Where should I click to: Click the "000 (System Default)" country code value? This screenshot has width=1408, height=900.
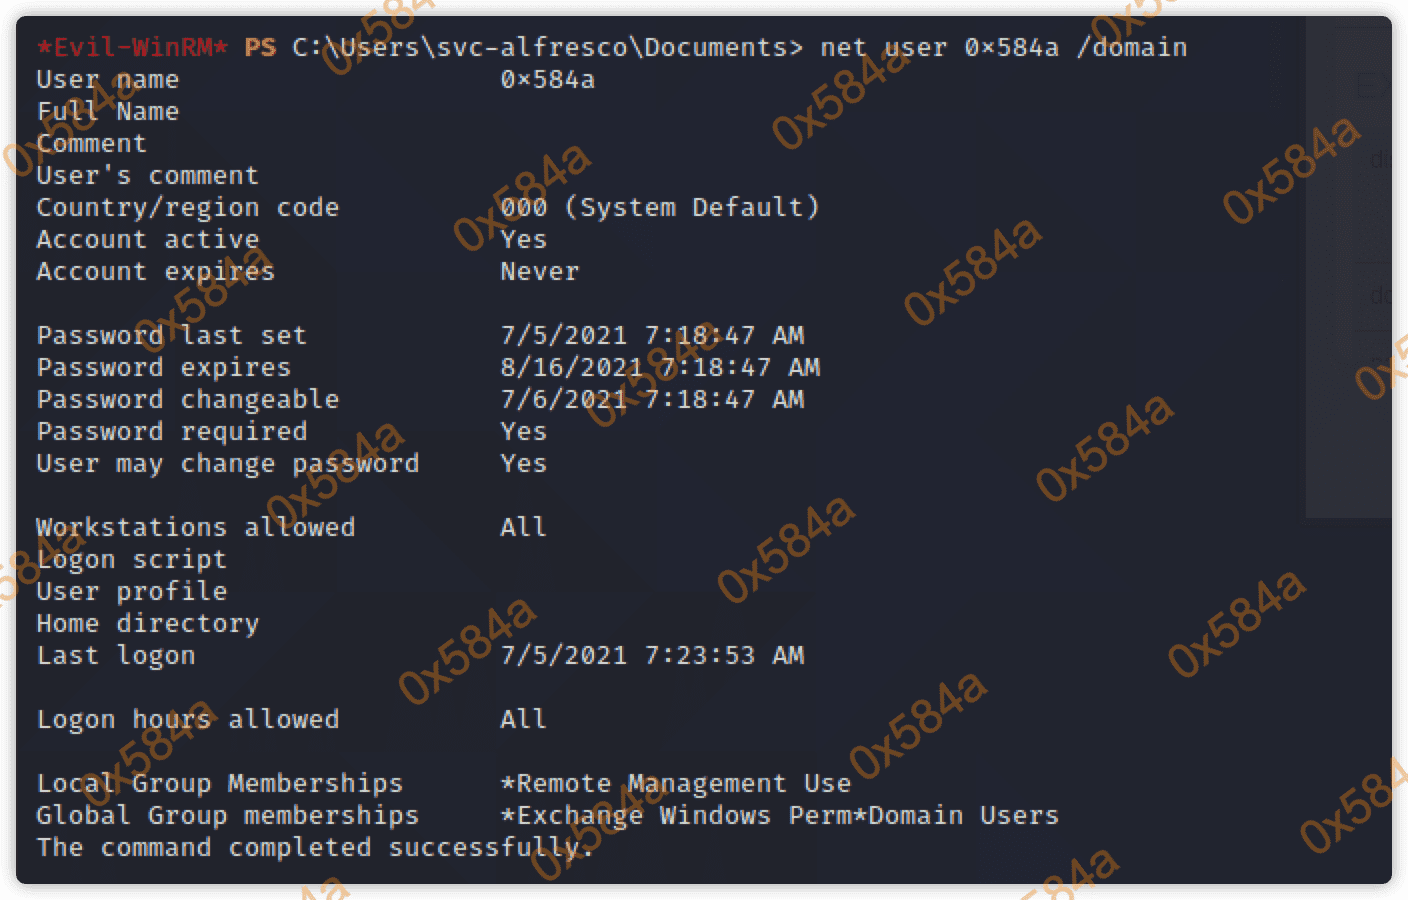[x=659, y=207]
